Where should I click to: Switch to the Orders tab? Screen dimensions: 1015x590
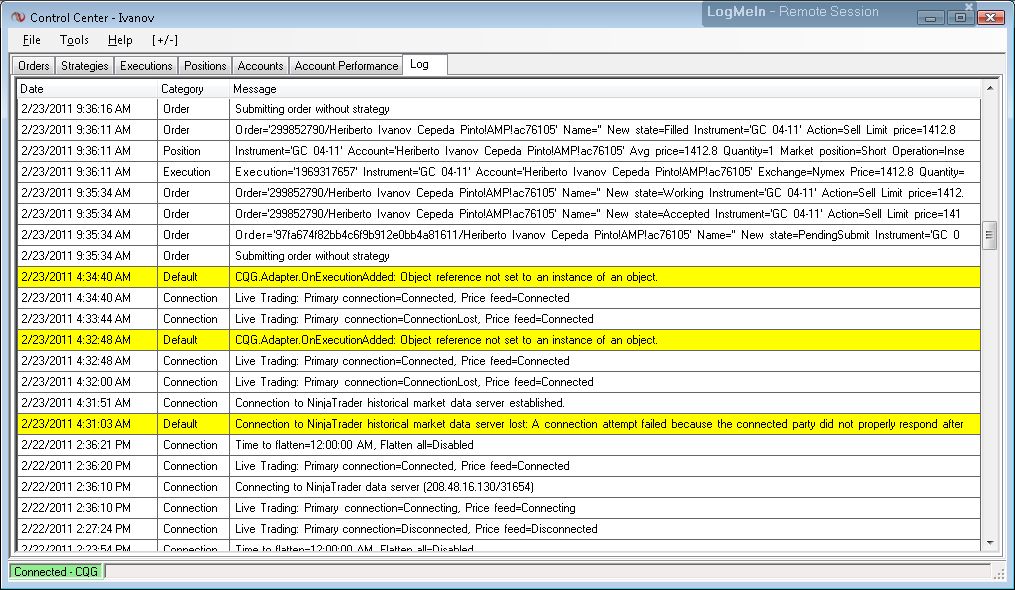[x=34, y=65]
